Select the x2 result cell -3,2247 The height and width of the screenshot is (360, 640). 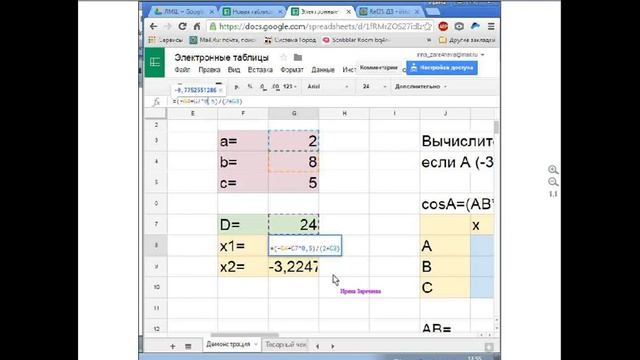click(x=293, y=267)
